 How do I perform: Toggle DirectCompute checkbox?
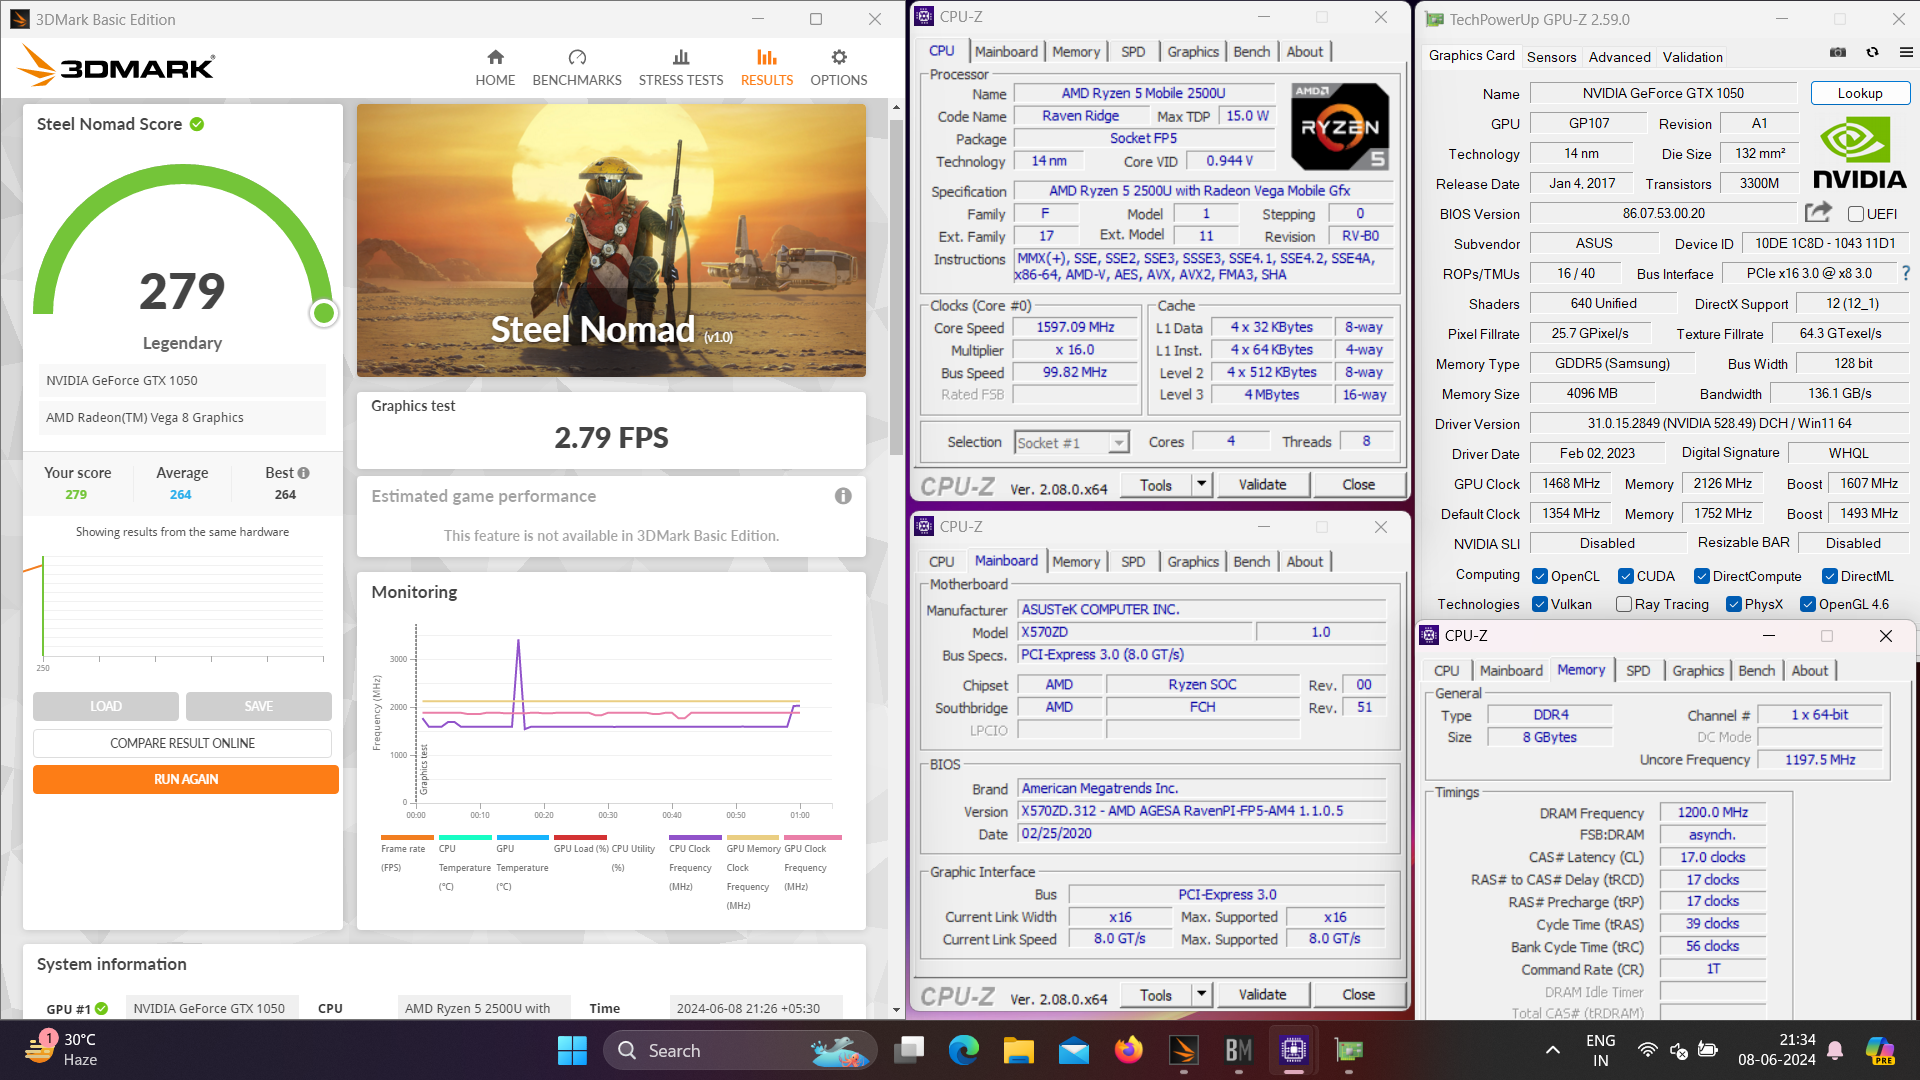pyautogui.click(x=1701, y=576)
